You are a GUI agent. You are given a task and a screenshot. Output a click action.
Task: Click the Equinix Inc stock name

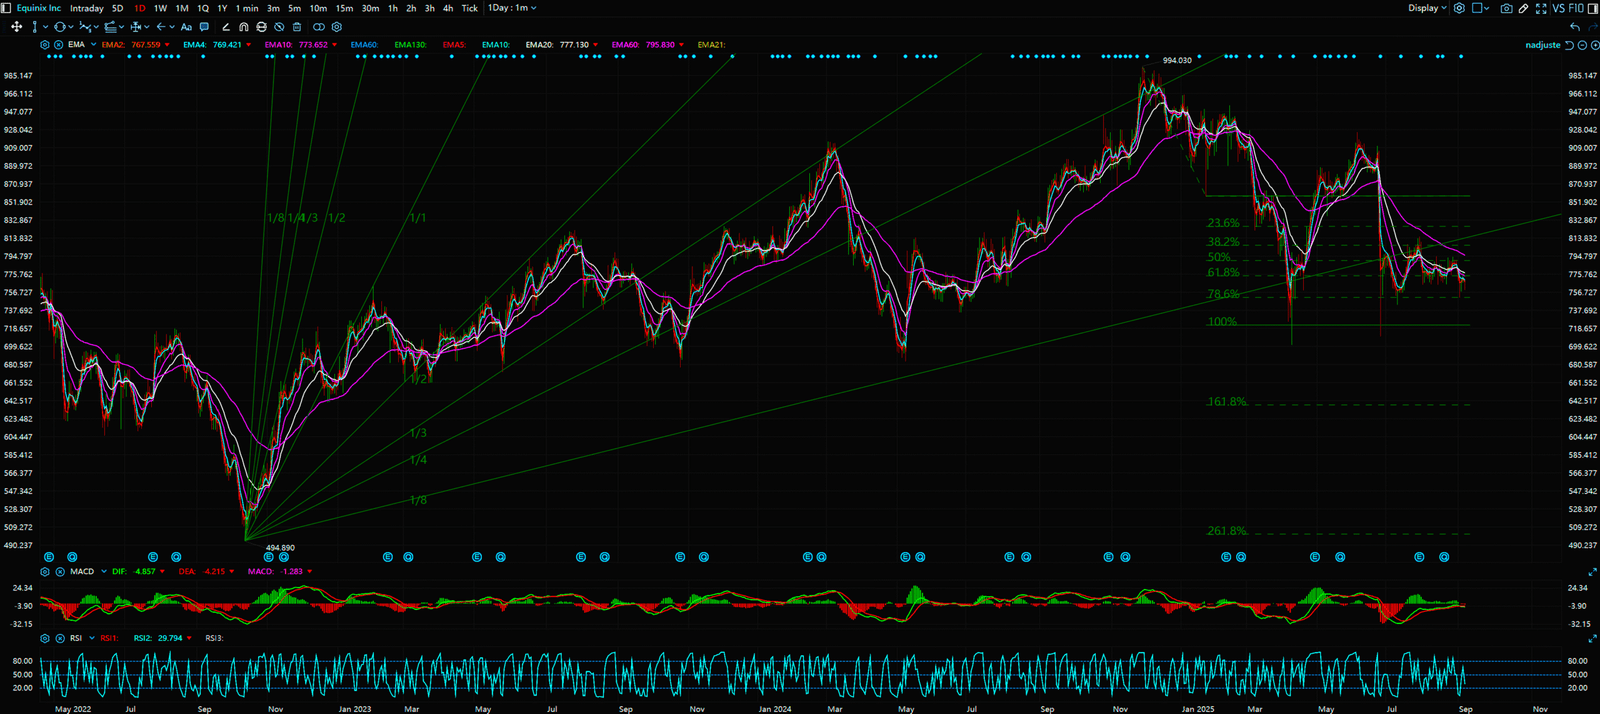tap(39, 8)
